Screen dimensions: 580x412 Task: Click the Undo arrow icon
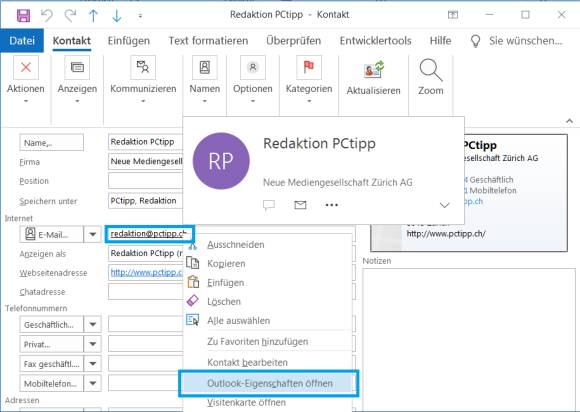[47, 16]
